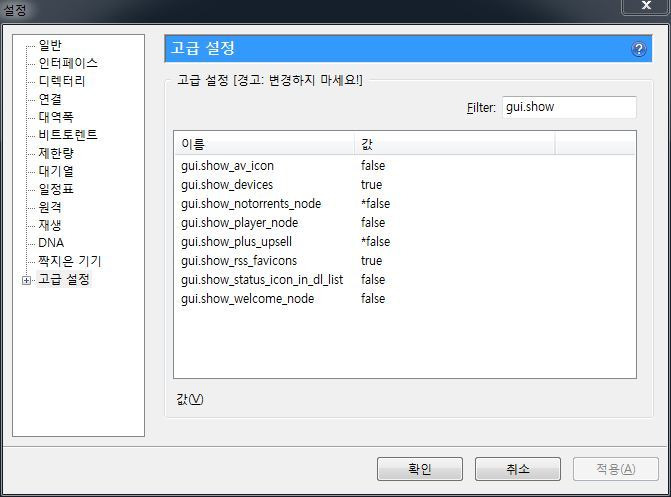The height and width of the screenshot is (497, 671).
Task: Open DNA settings page
Action: 51,243
